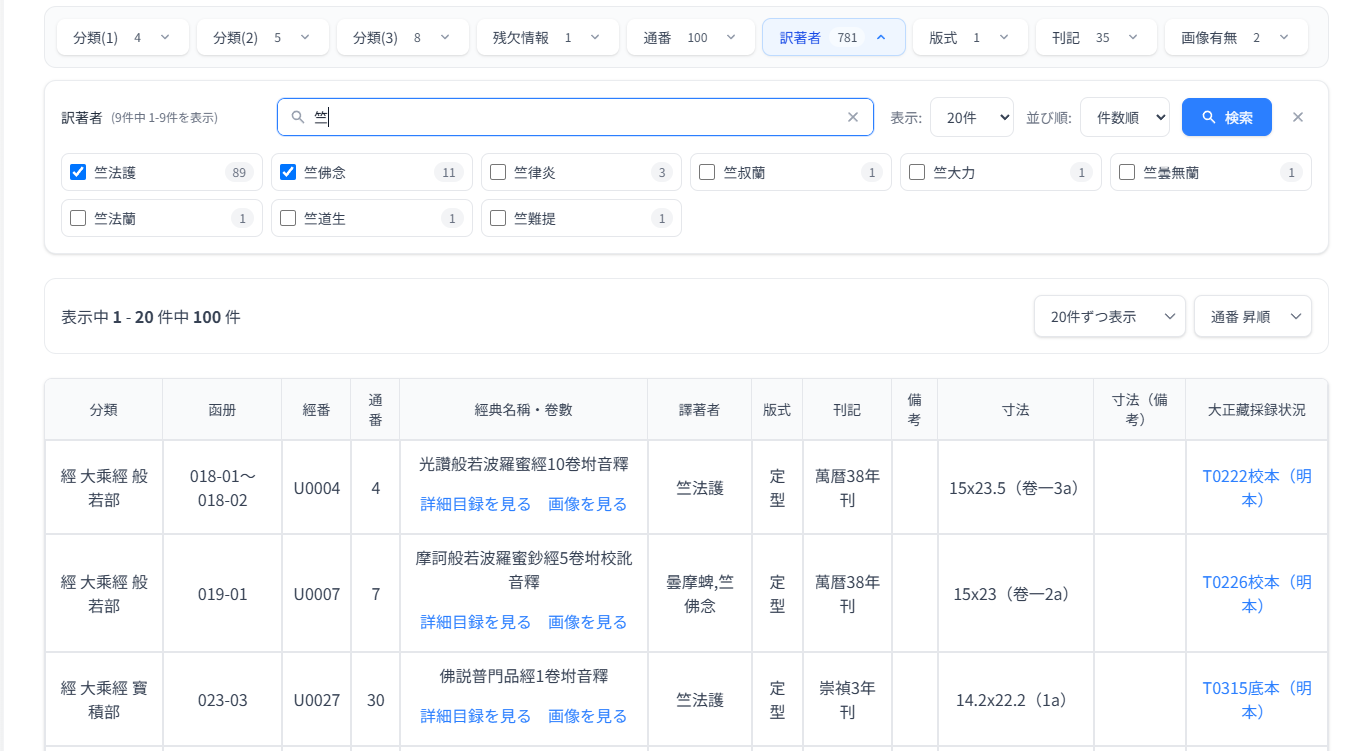This screenshot has width=1368, height=751.
Task: Open the 表示 20件 select box
Action: click(x=972, y=117)
